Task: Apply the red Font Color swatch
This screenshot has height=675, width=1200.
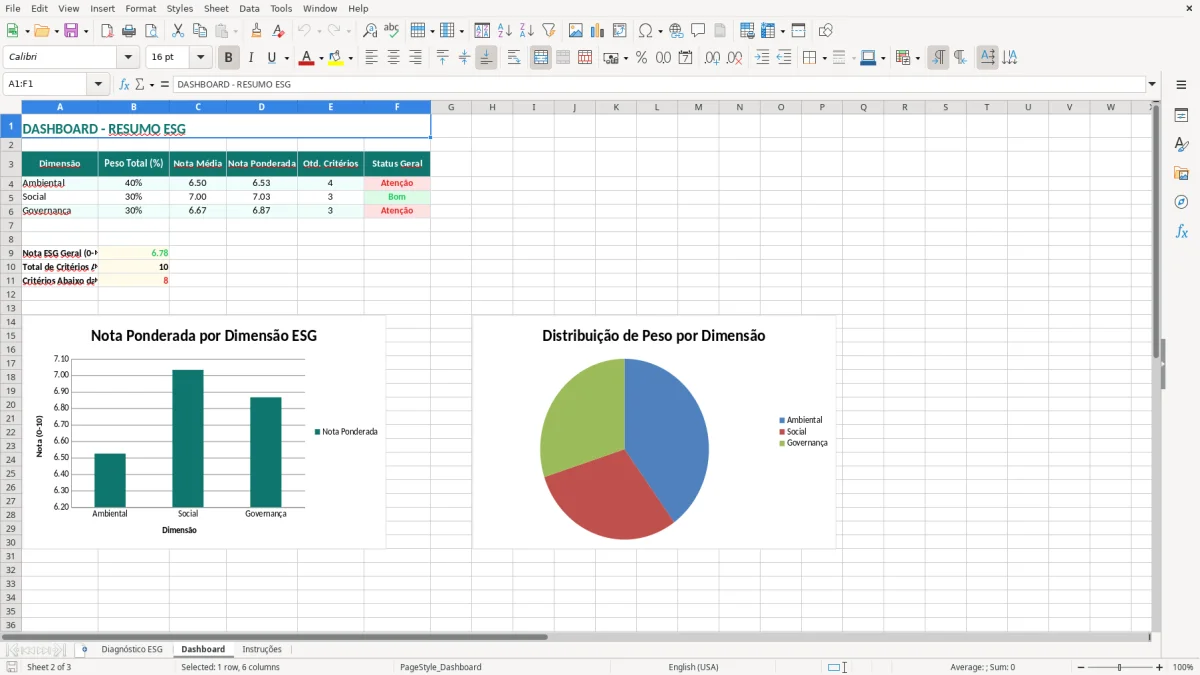Action: [x=307, y=58]
